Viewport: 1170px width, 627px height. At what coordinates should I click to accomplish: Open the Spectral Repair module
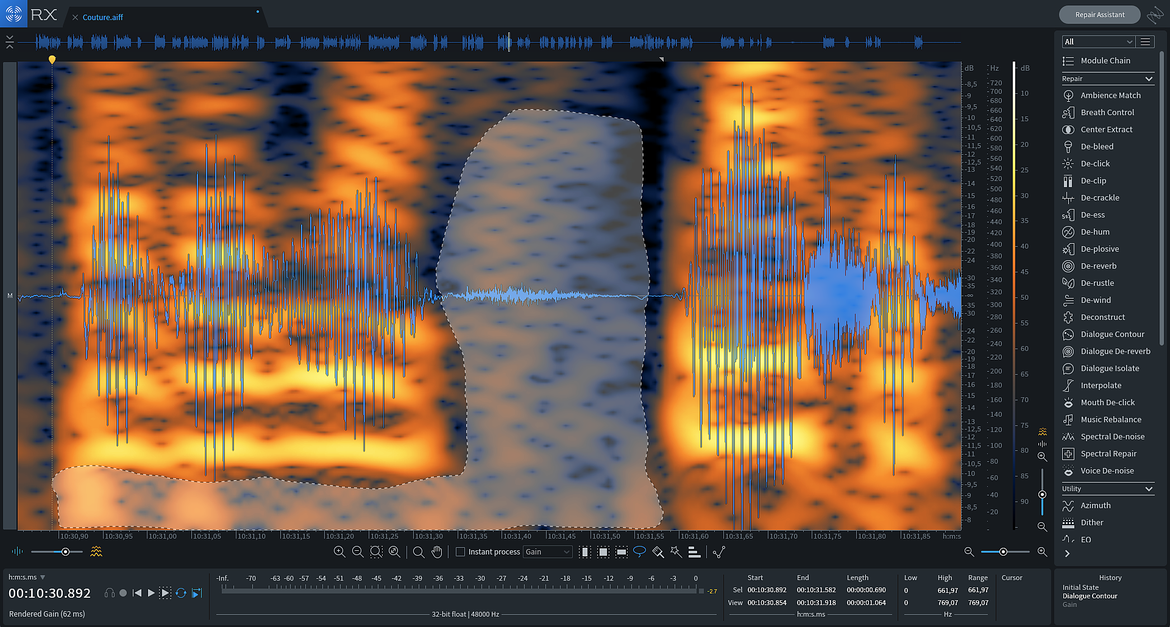[x=1108, y=454]
